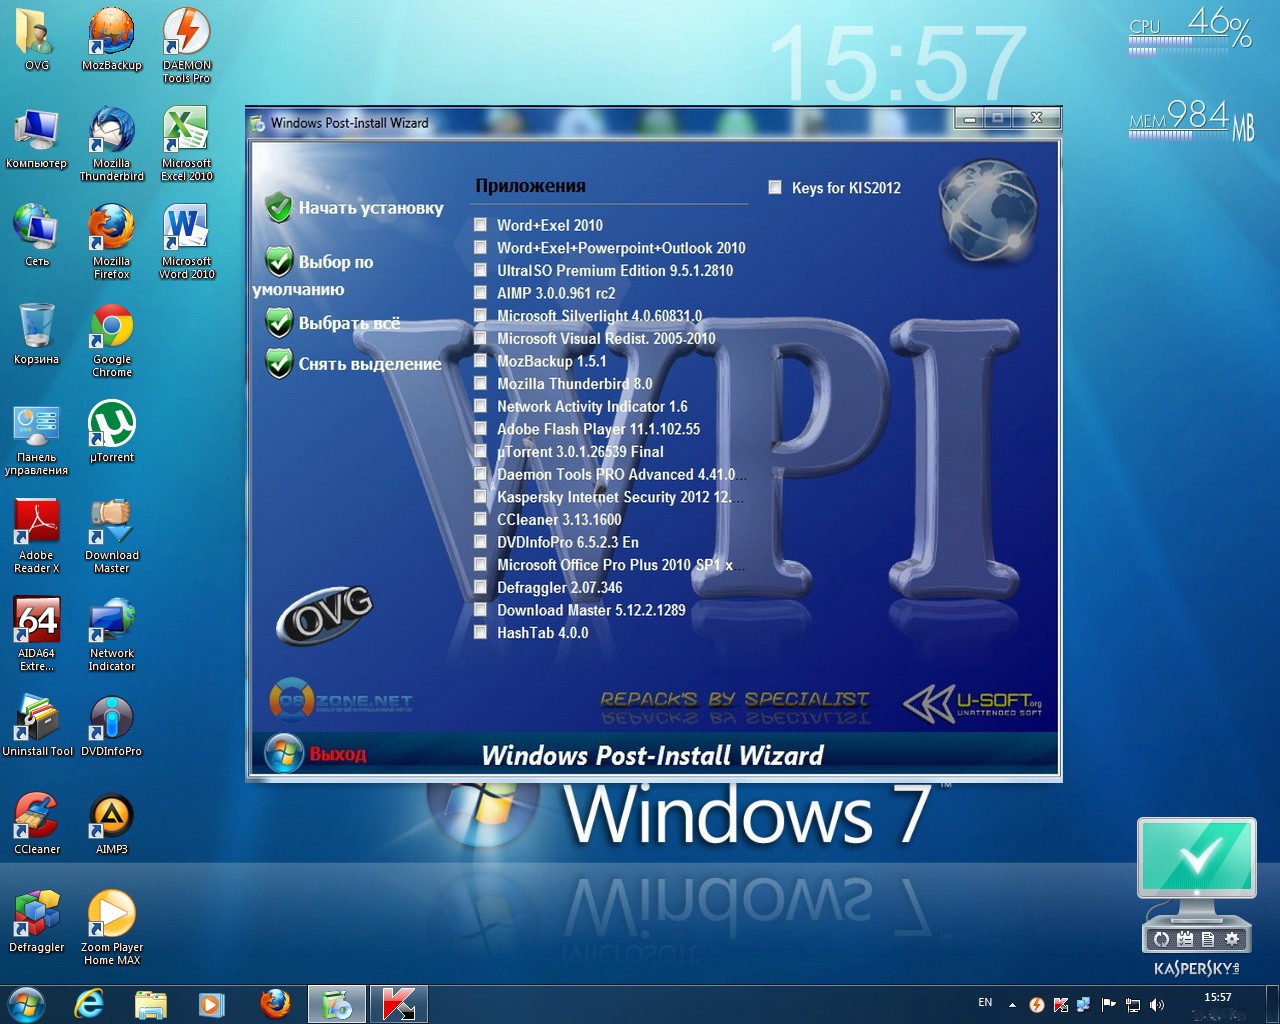Enable Keys for KIS2012 checkbox
The height and width of the screenshot is (1024, 1280).
click(x=774, y=187)
